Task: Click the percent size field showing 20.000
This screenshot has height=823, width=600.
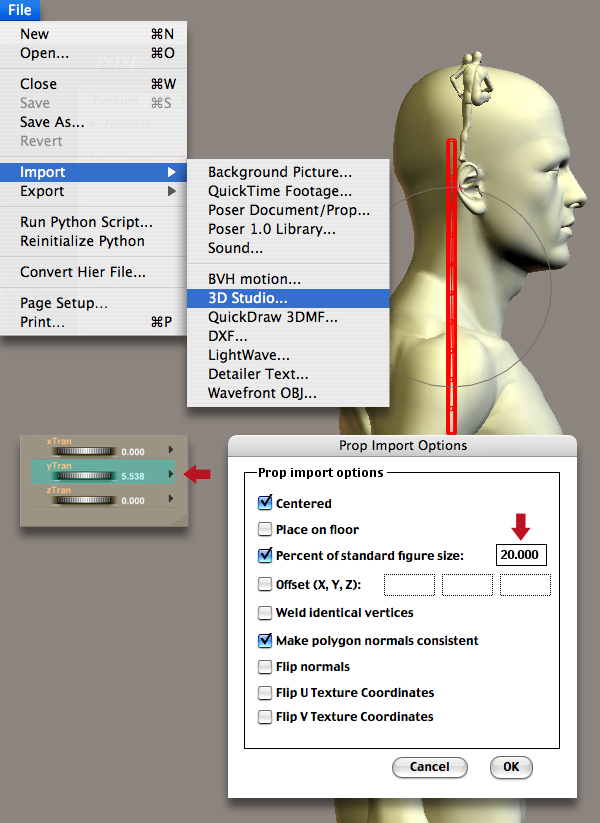Action: pos(521,555)
